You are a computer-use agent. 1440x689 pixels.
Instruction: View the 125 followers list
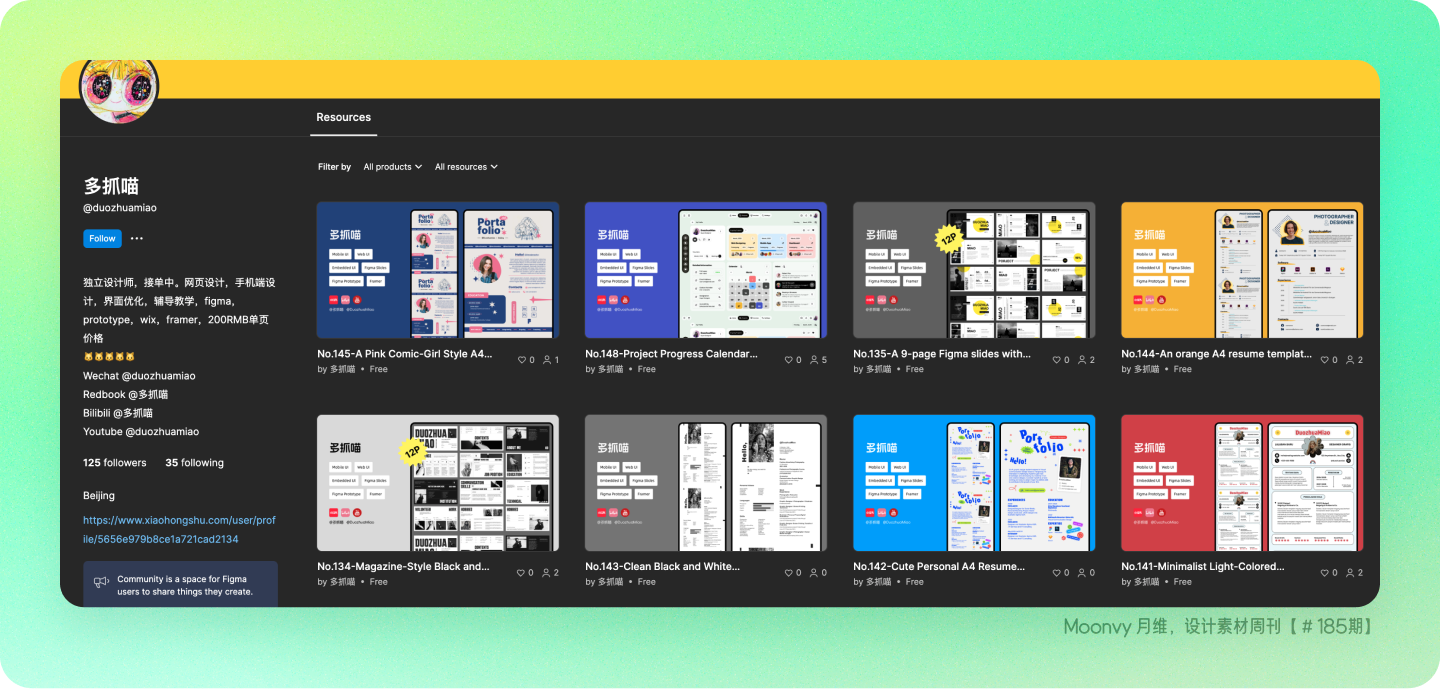[114, 463]
